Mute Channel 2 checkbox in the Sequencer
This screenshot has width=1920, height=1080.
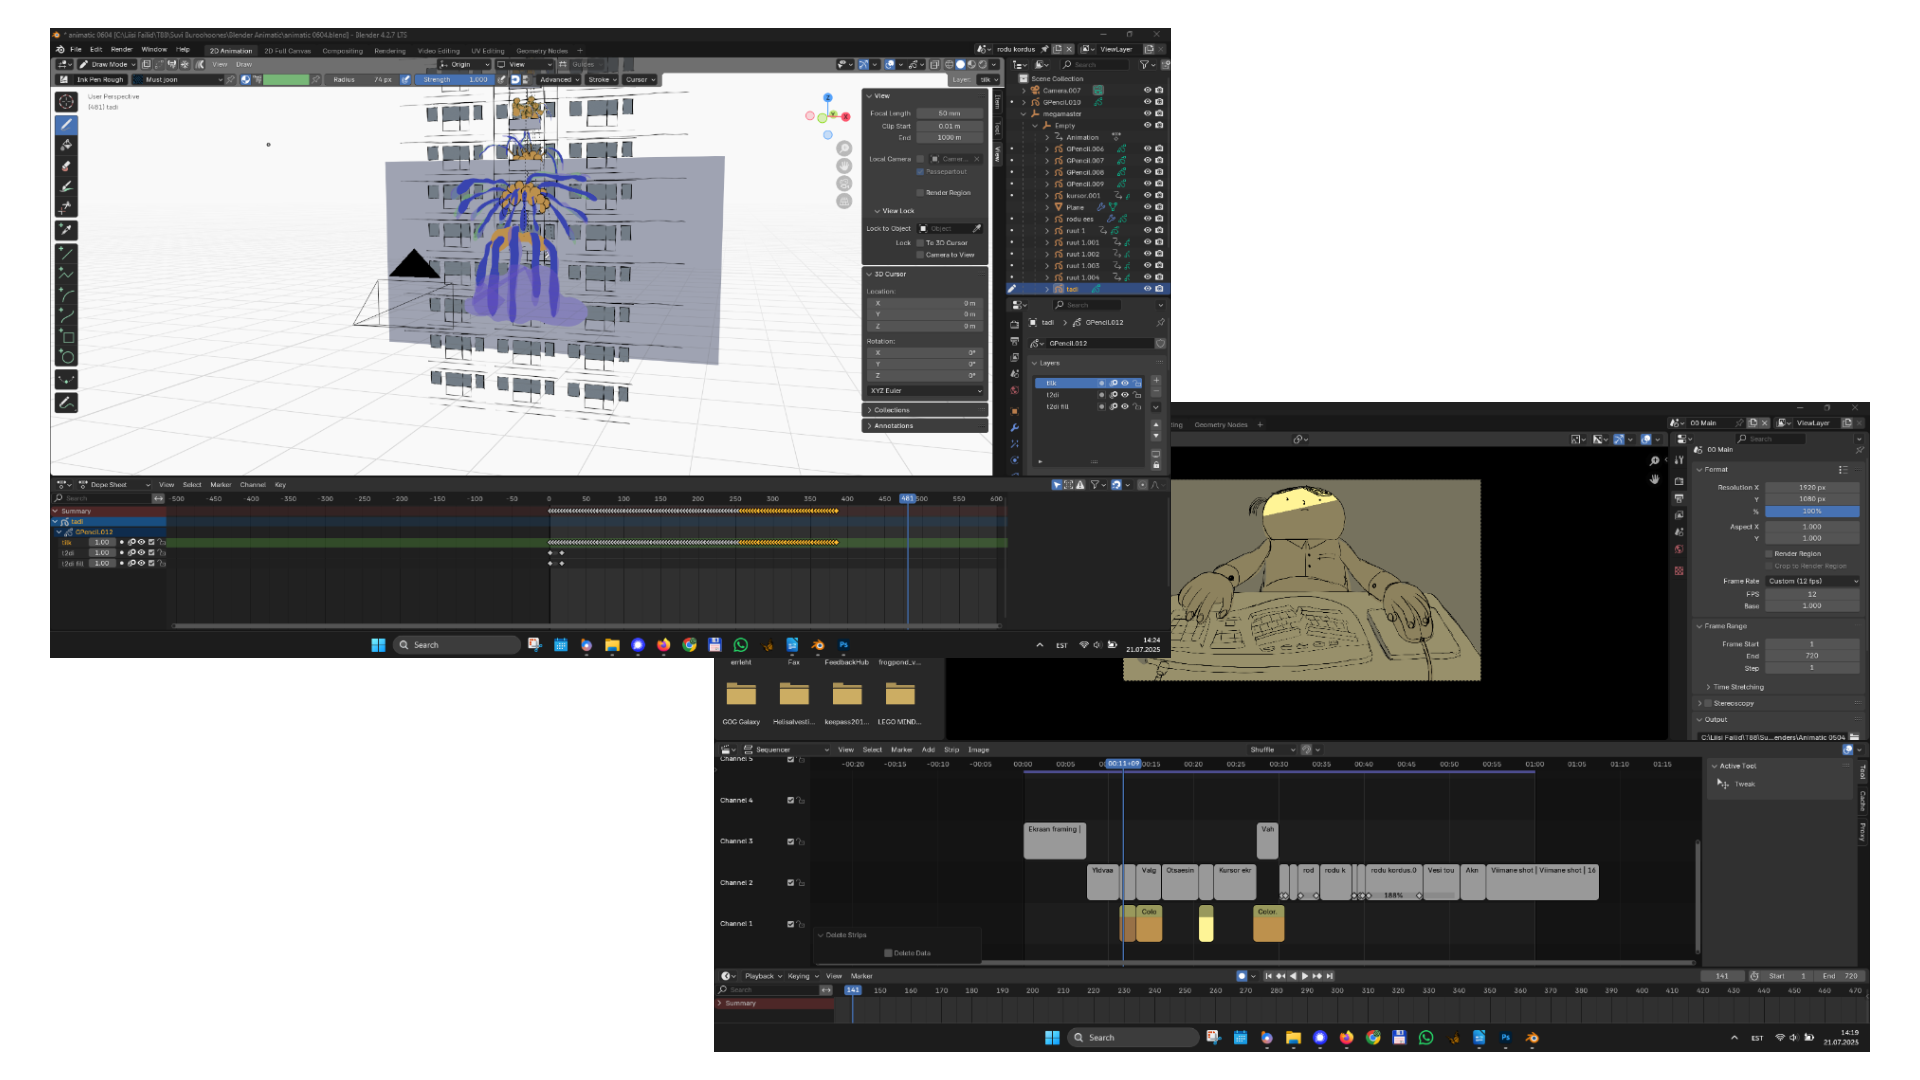pyautogui.click(x=790, y=883)
